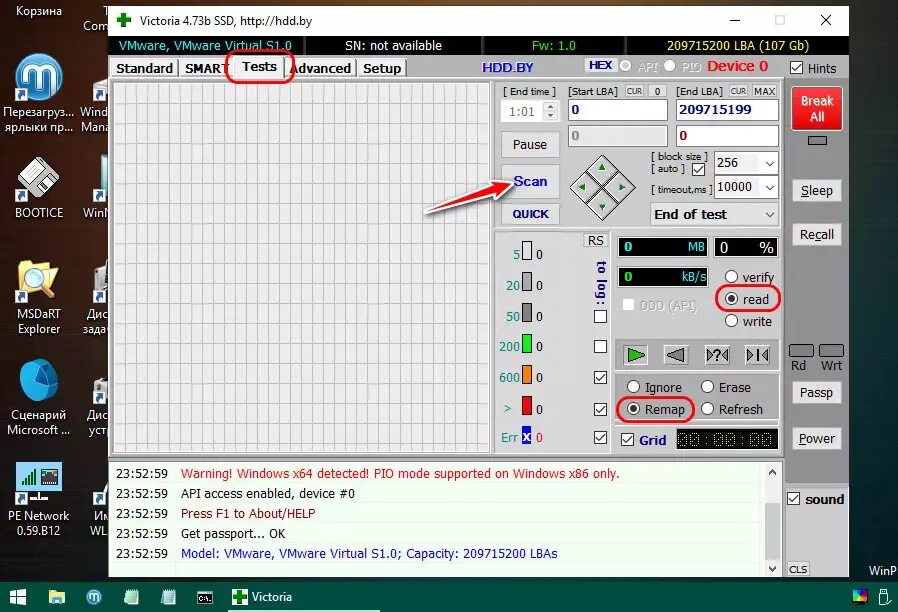
Task: Toggle log checkbox for 600 ms blocks
Action: (600, 377)
